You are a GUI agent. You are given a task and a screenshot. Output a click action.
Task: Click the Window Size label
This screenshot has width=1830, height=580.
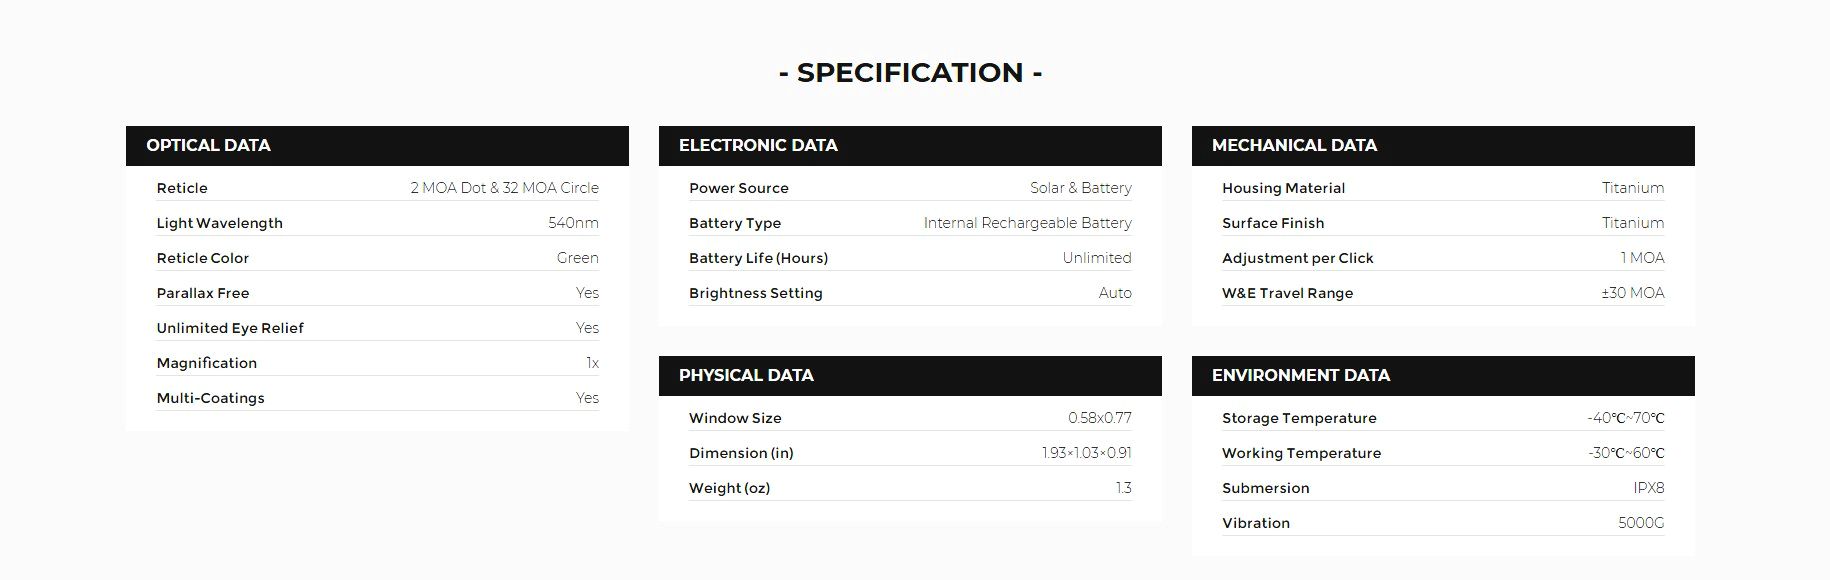point(735,418)
